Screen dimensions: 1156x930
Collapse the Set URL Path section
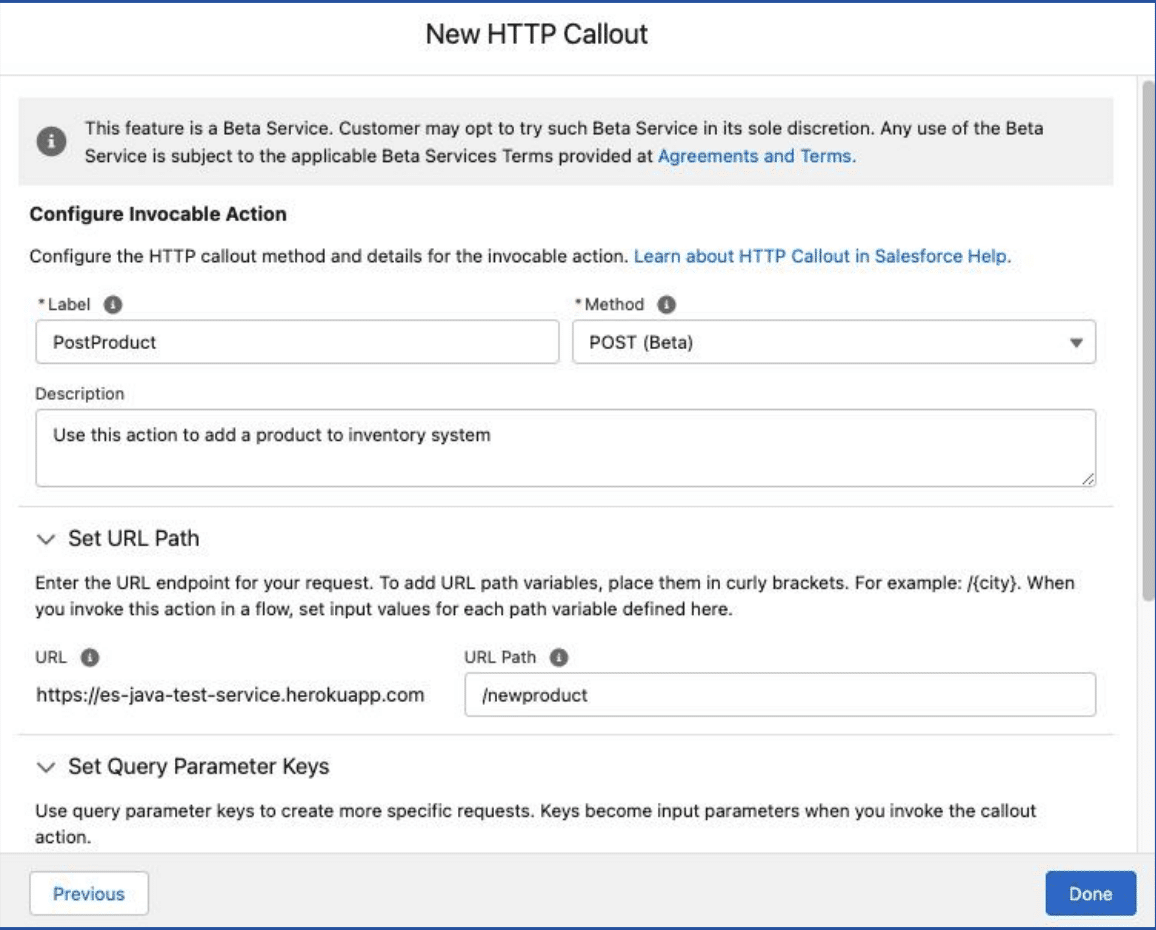click(45, 539)
